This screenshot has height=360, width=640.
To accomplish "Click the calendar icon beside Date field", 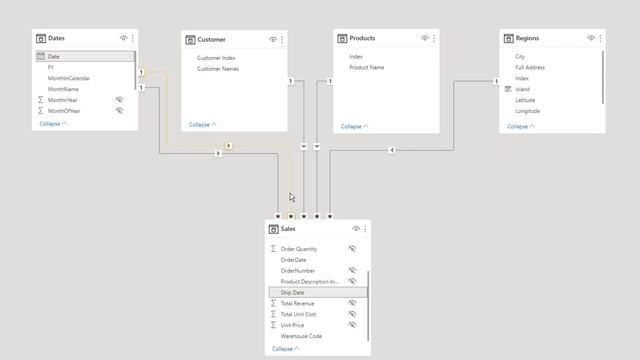I will [40, 56].
